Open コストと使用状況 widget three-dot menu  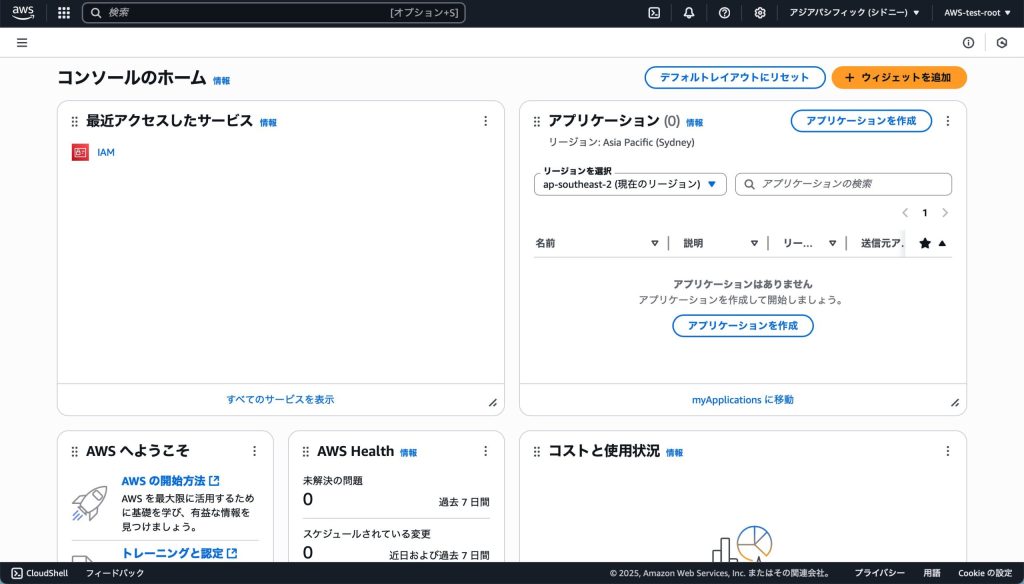(x=948, y=451)
